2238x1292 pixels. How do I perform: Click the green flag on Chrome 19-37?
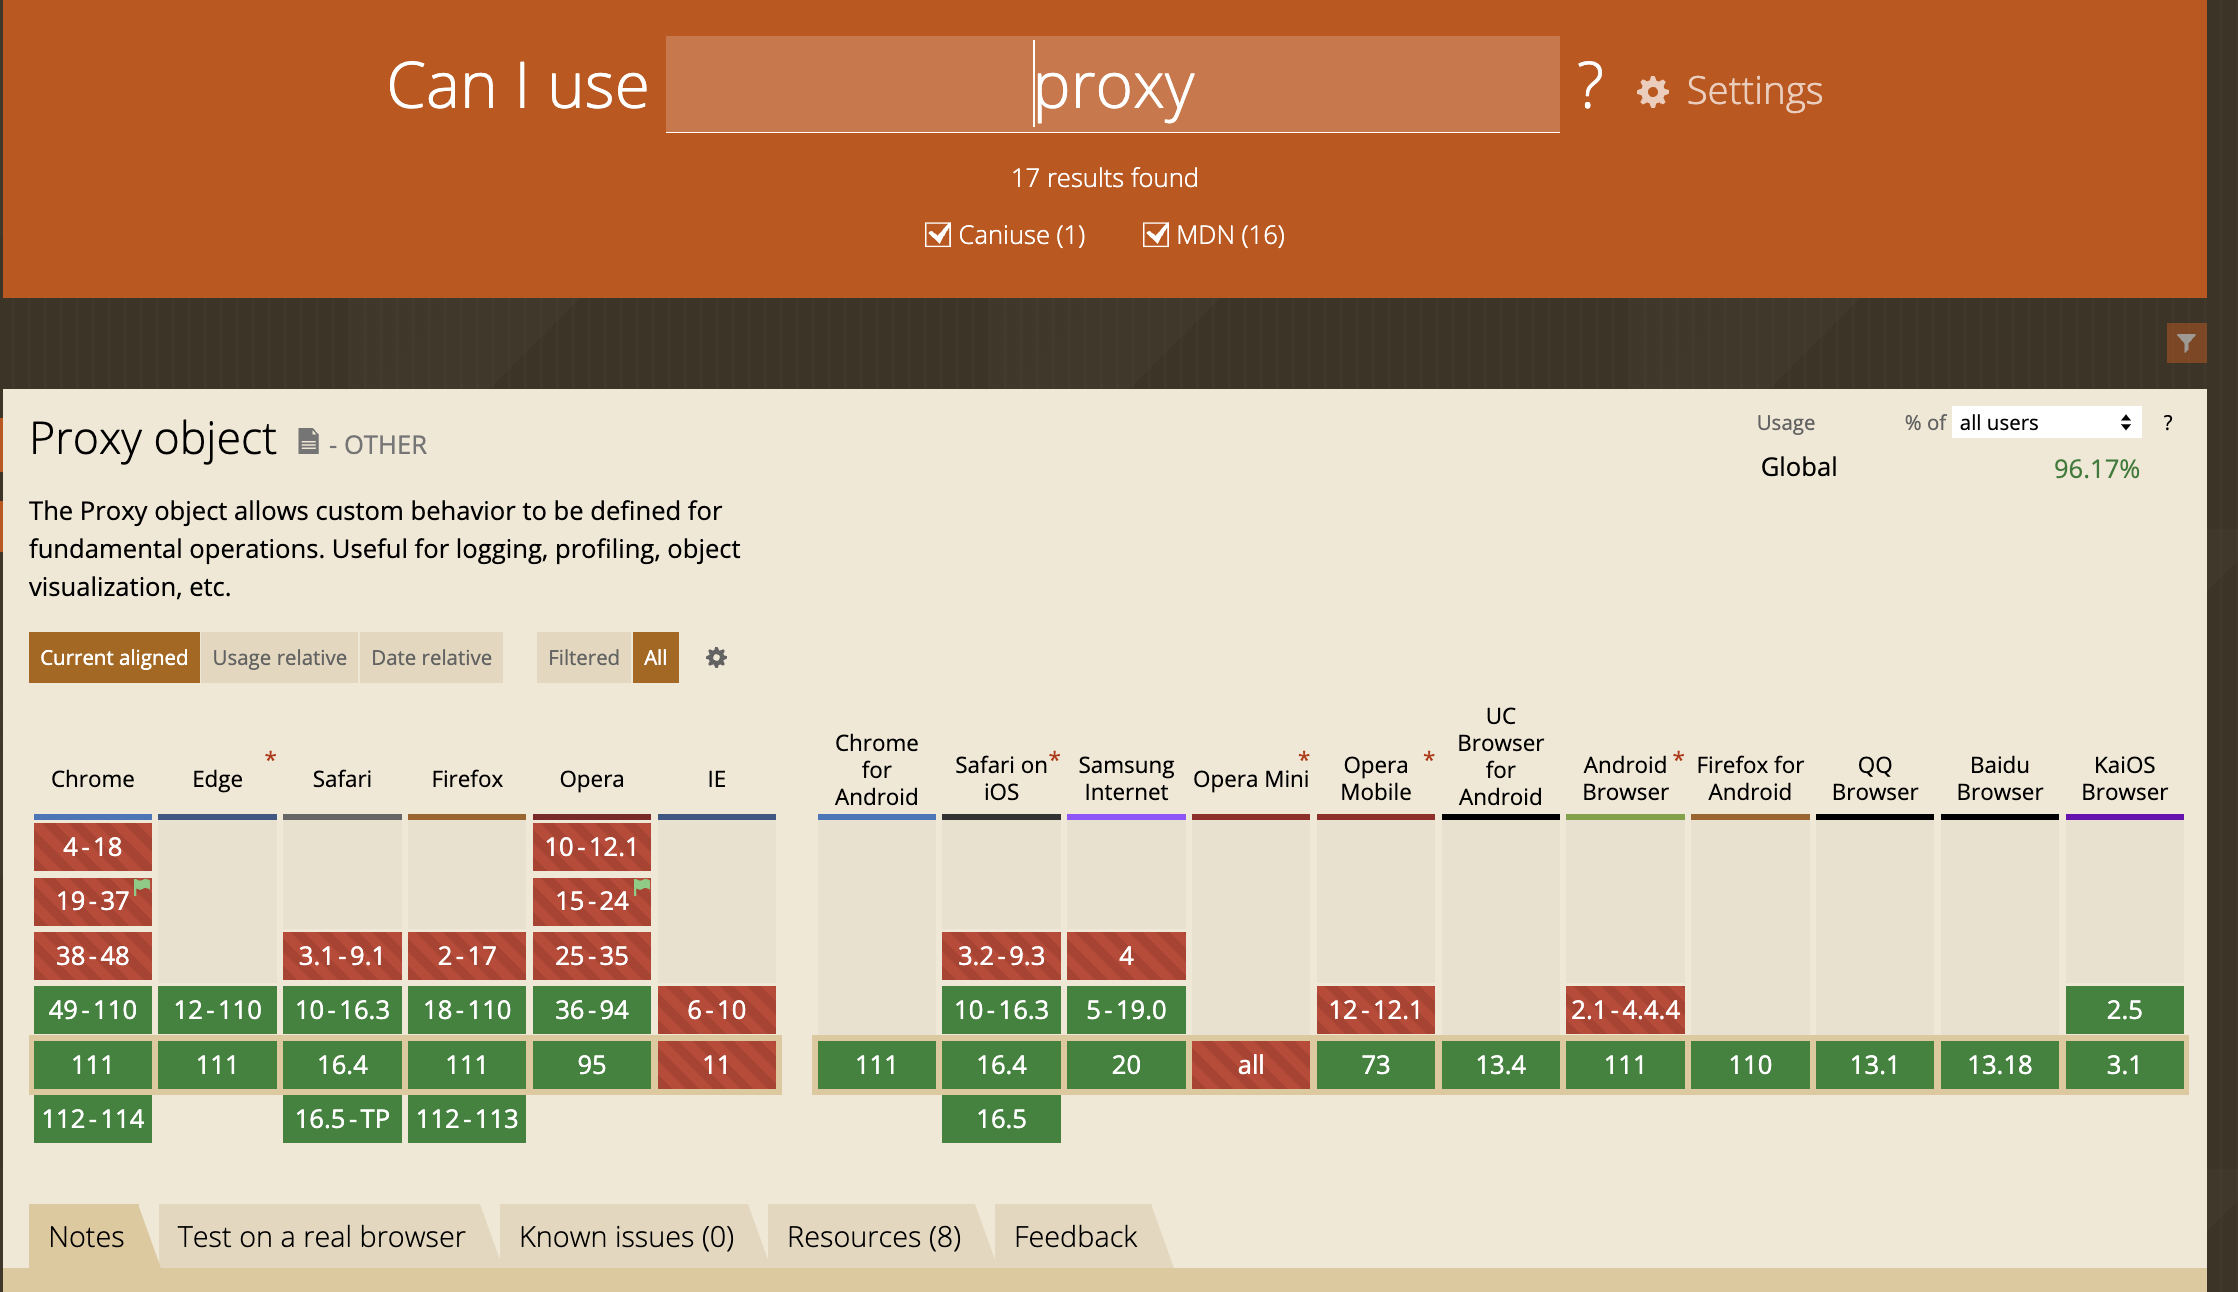[142, 885]
